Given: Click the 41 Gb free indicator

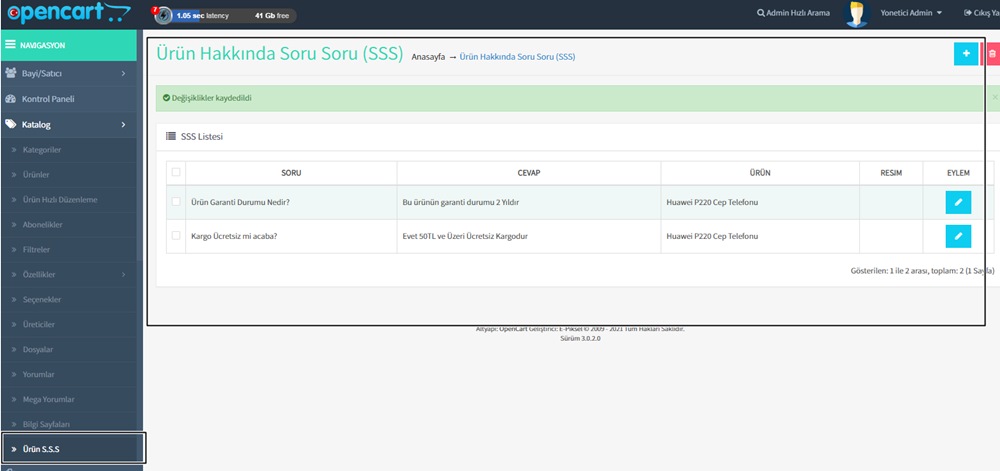Looking at the screenshot, I should [x=272, y=16].
